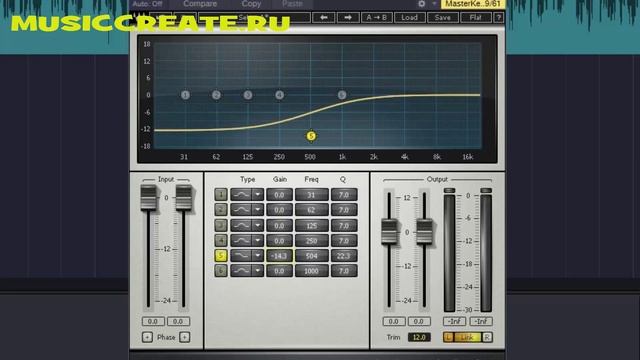
Task: Click band 6 filter type shape icon
Action: pyautogui.click(x=241, y=271)
